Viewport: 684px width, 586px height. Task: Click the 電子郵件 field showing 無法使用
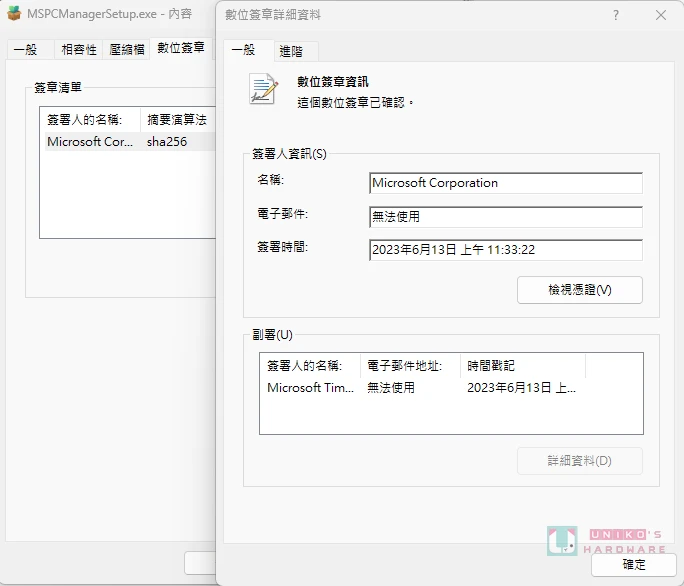coord(506,217)
